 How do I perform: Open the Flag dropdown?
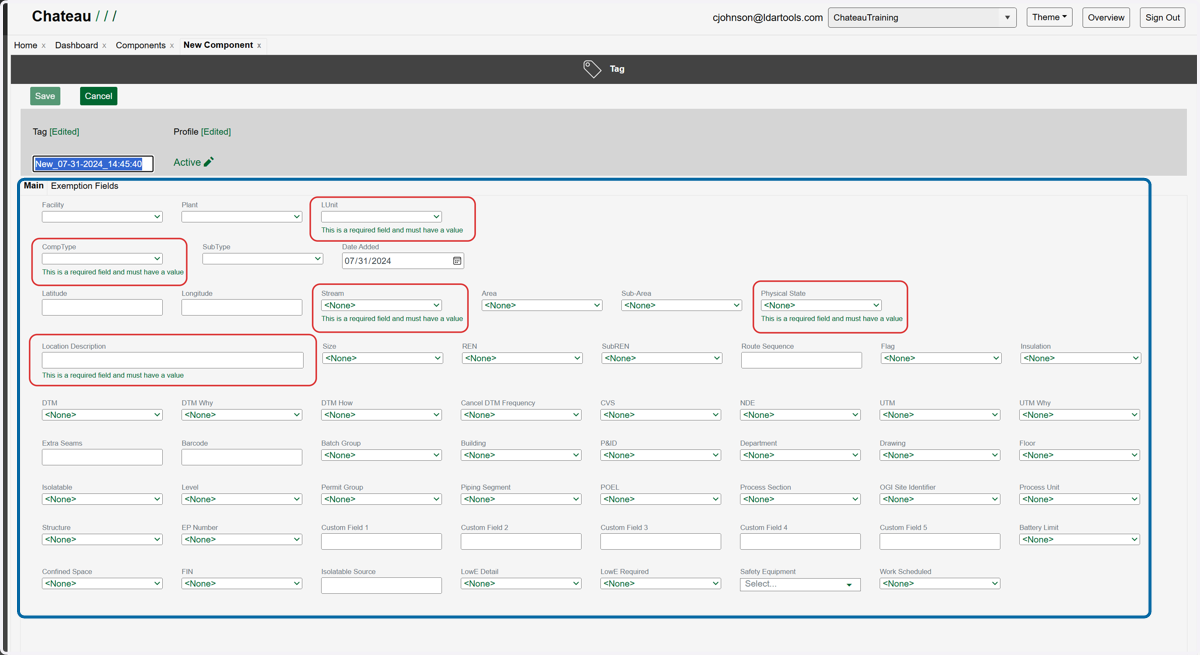[941, 358]
